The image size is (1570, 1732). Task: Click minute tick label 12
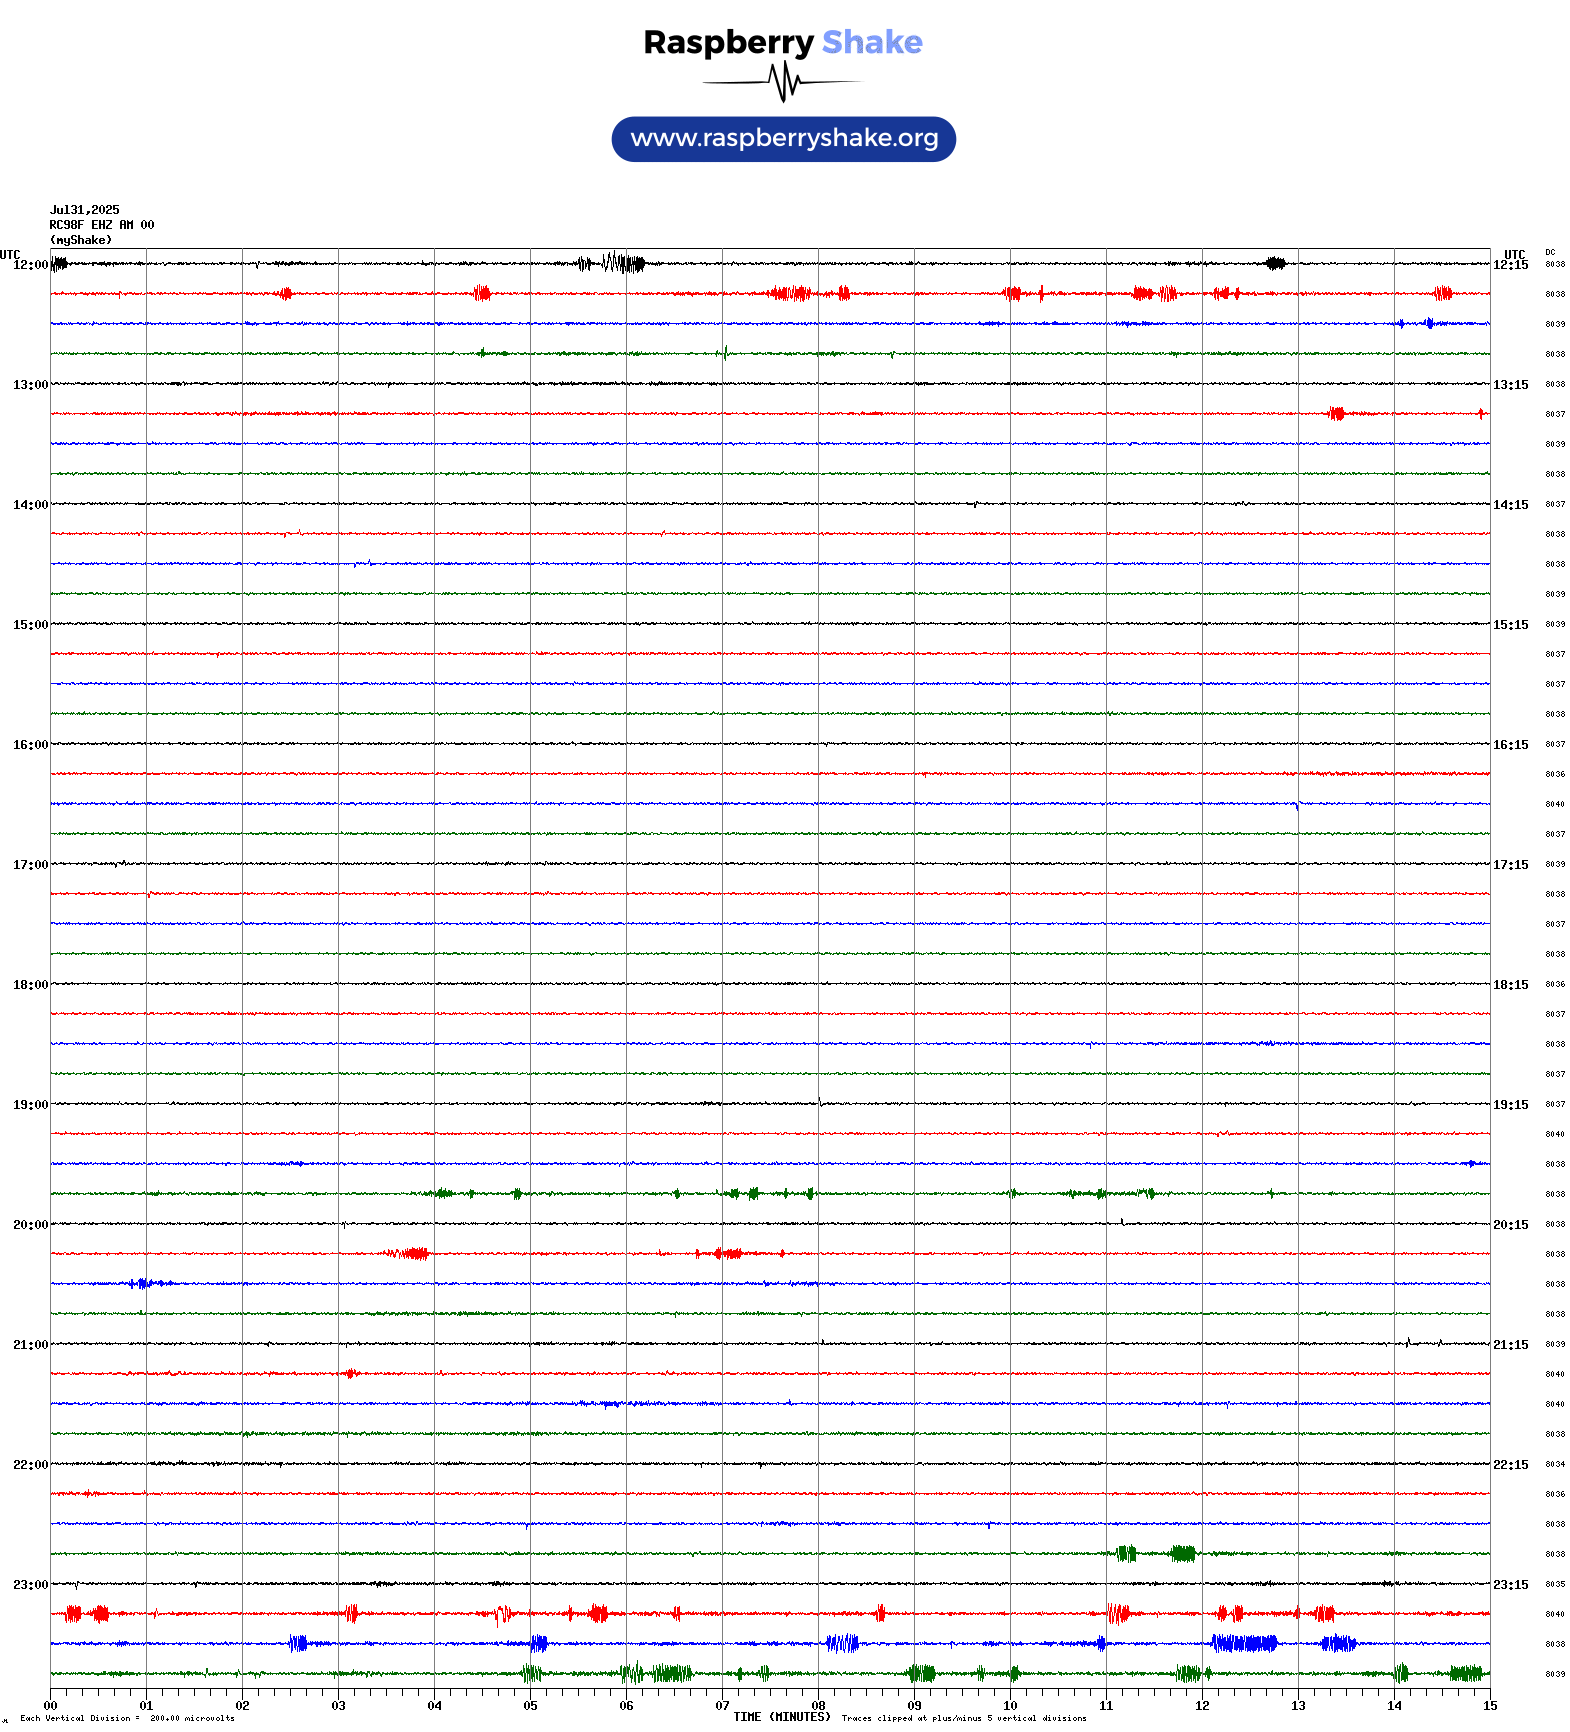point(1203,1706)
